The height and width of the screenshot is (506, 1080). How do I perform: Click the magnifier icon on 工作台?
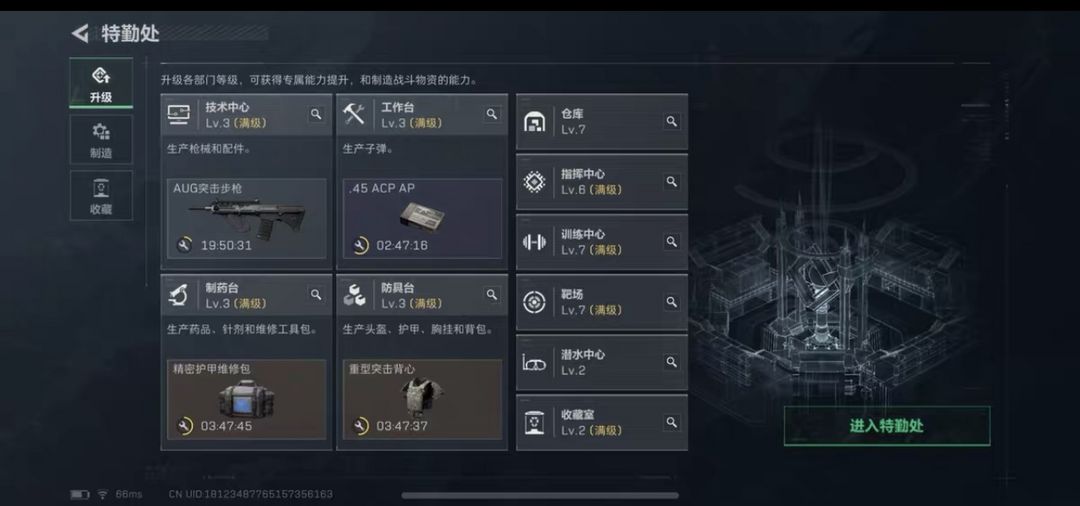[x=492, y=114]
